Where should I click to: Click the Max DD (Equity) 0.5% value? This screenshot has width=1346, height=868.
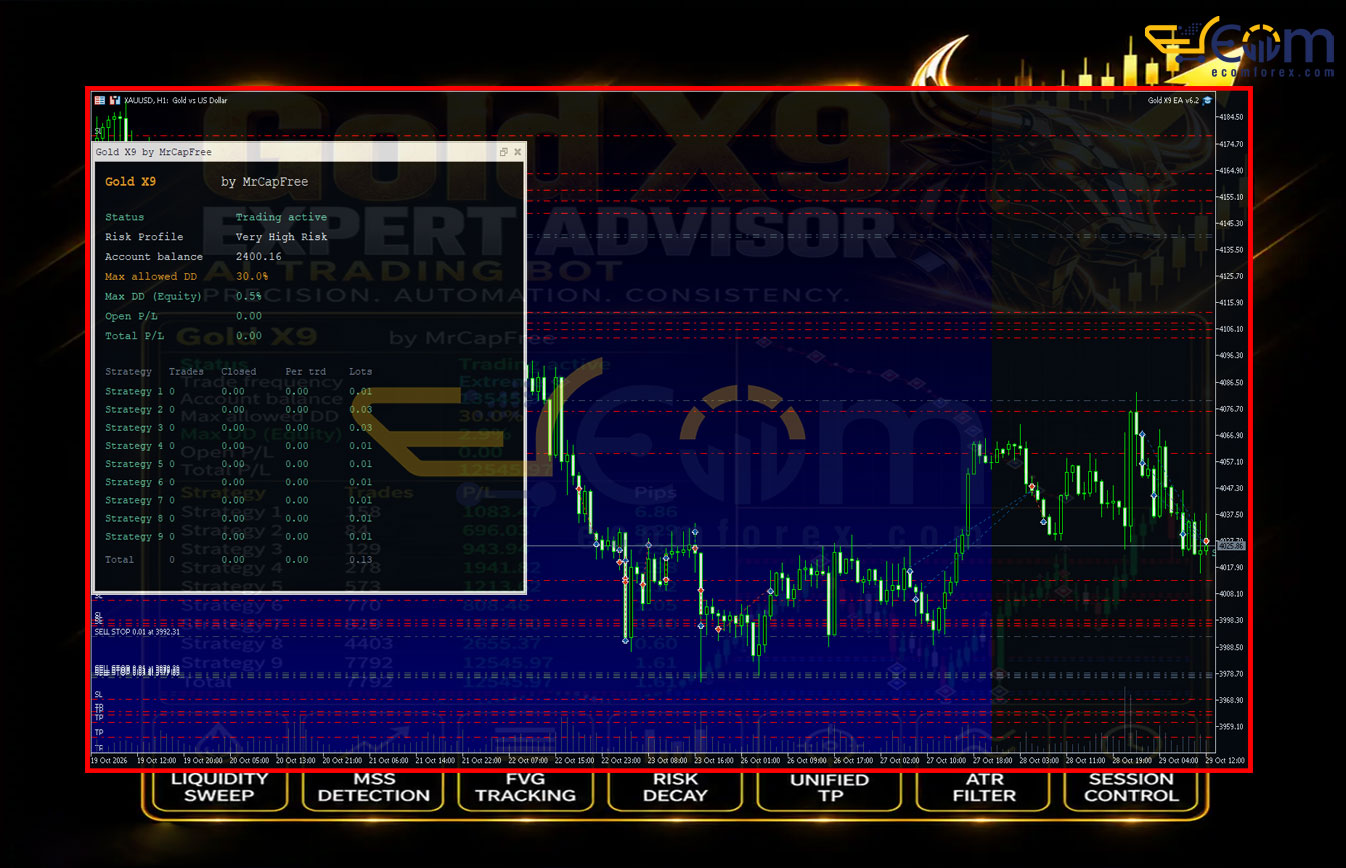(x=249, y=296)
